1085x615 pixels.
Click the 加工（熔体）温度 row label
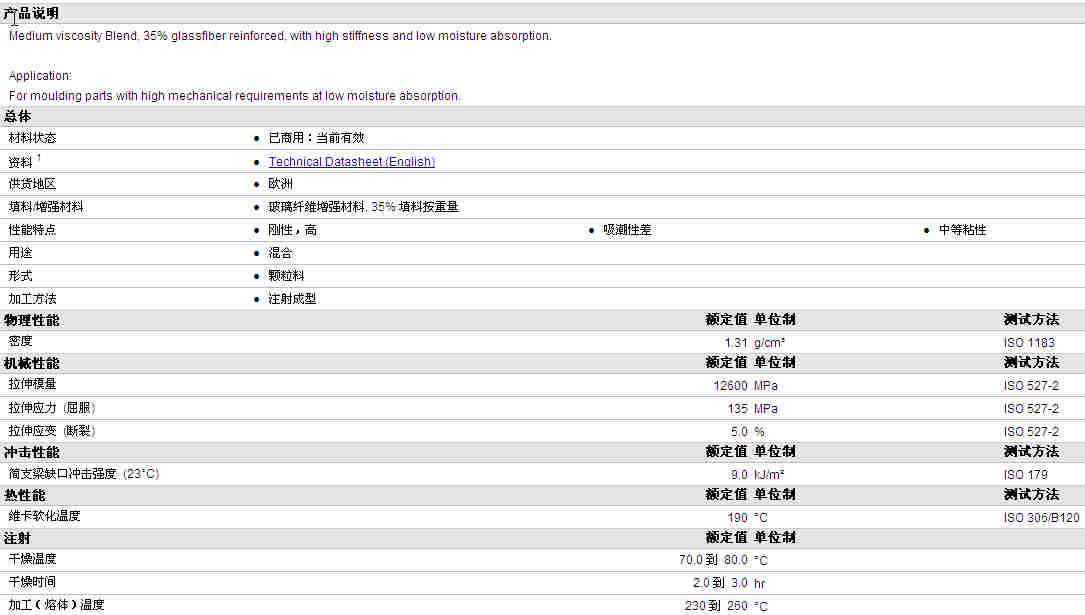[x=56, y=605]
